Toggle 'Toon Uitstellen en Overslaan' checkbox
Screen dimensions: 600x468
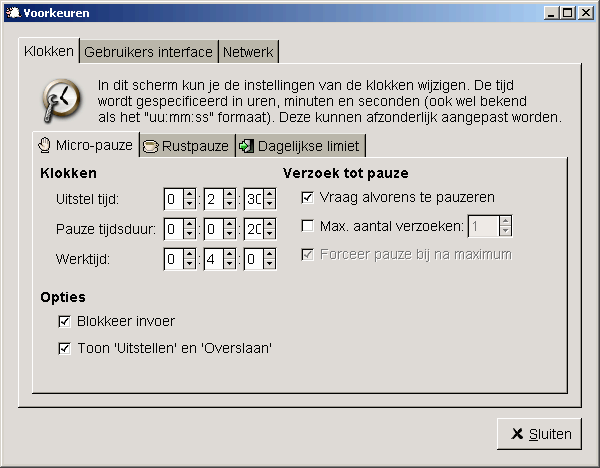[x=66, y=349]
